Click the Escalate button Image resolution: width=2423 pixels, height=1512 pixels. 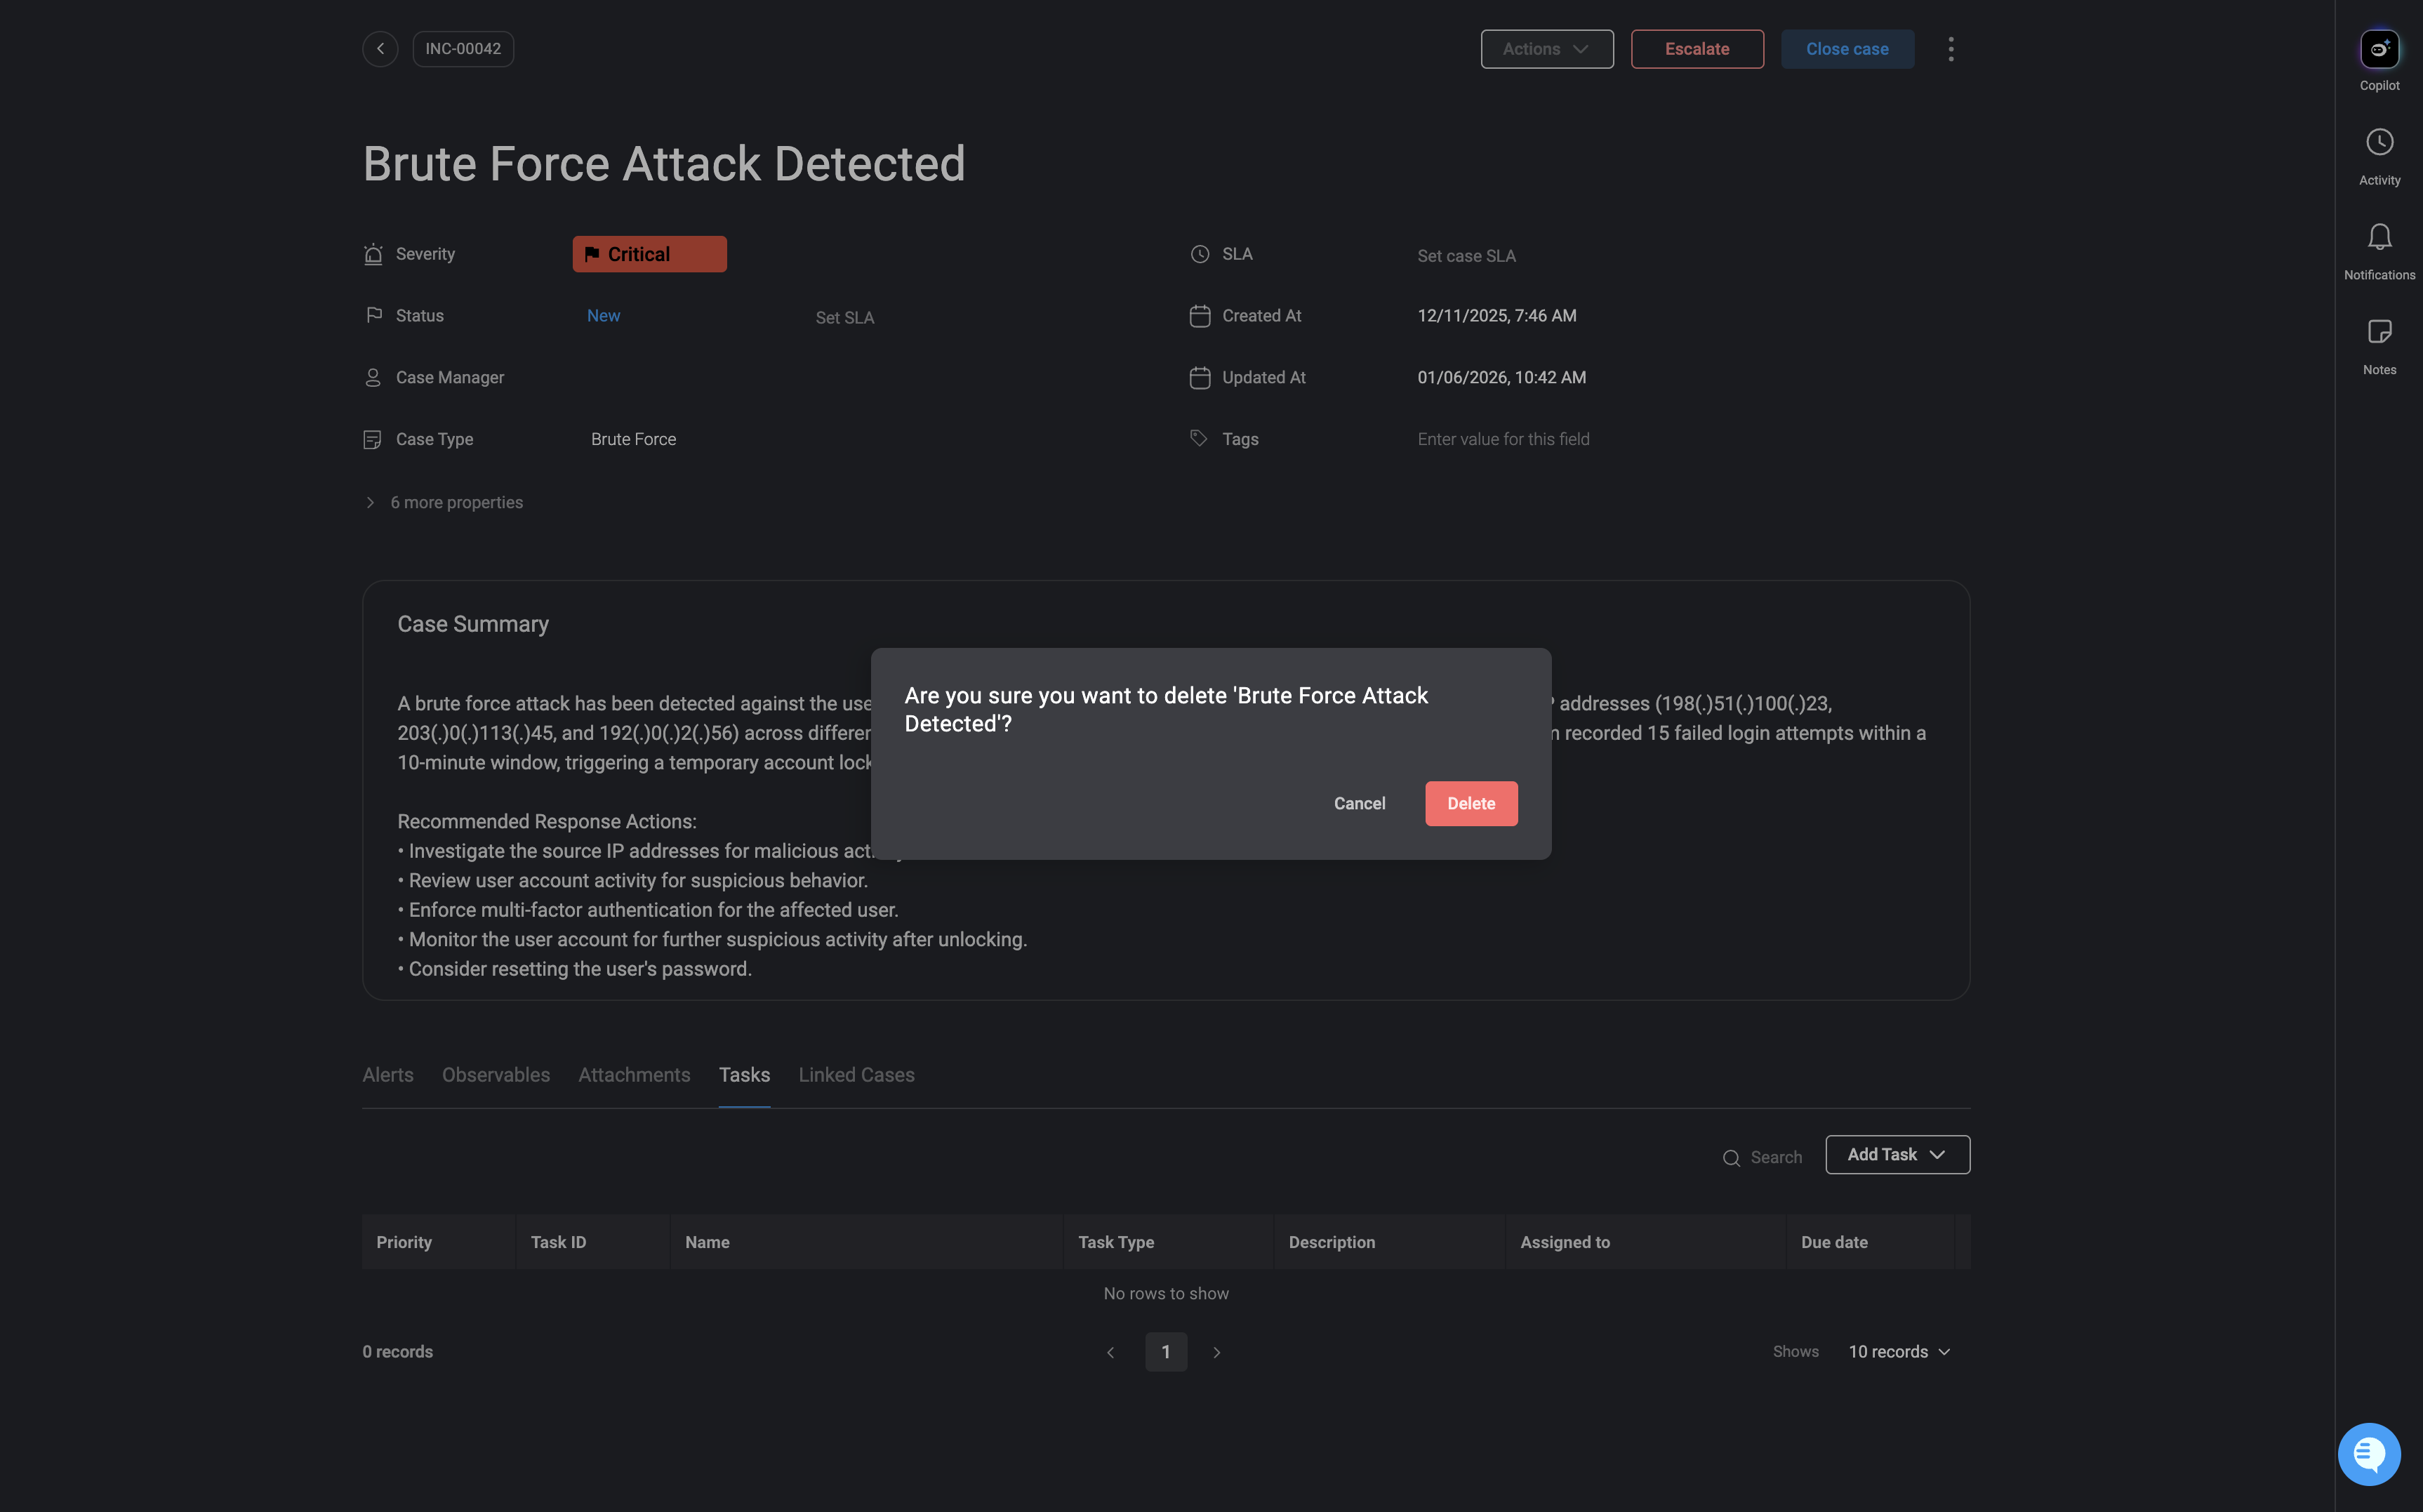[x=1697, y=49]
